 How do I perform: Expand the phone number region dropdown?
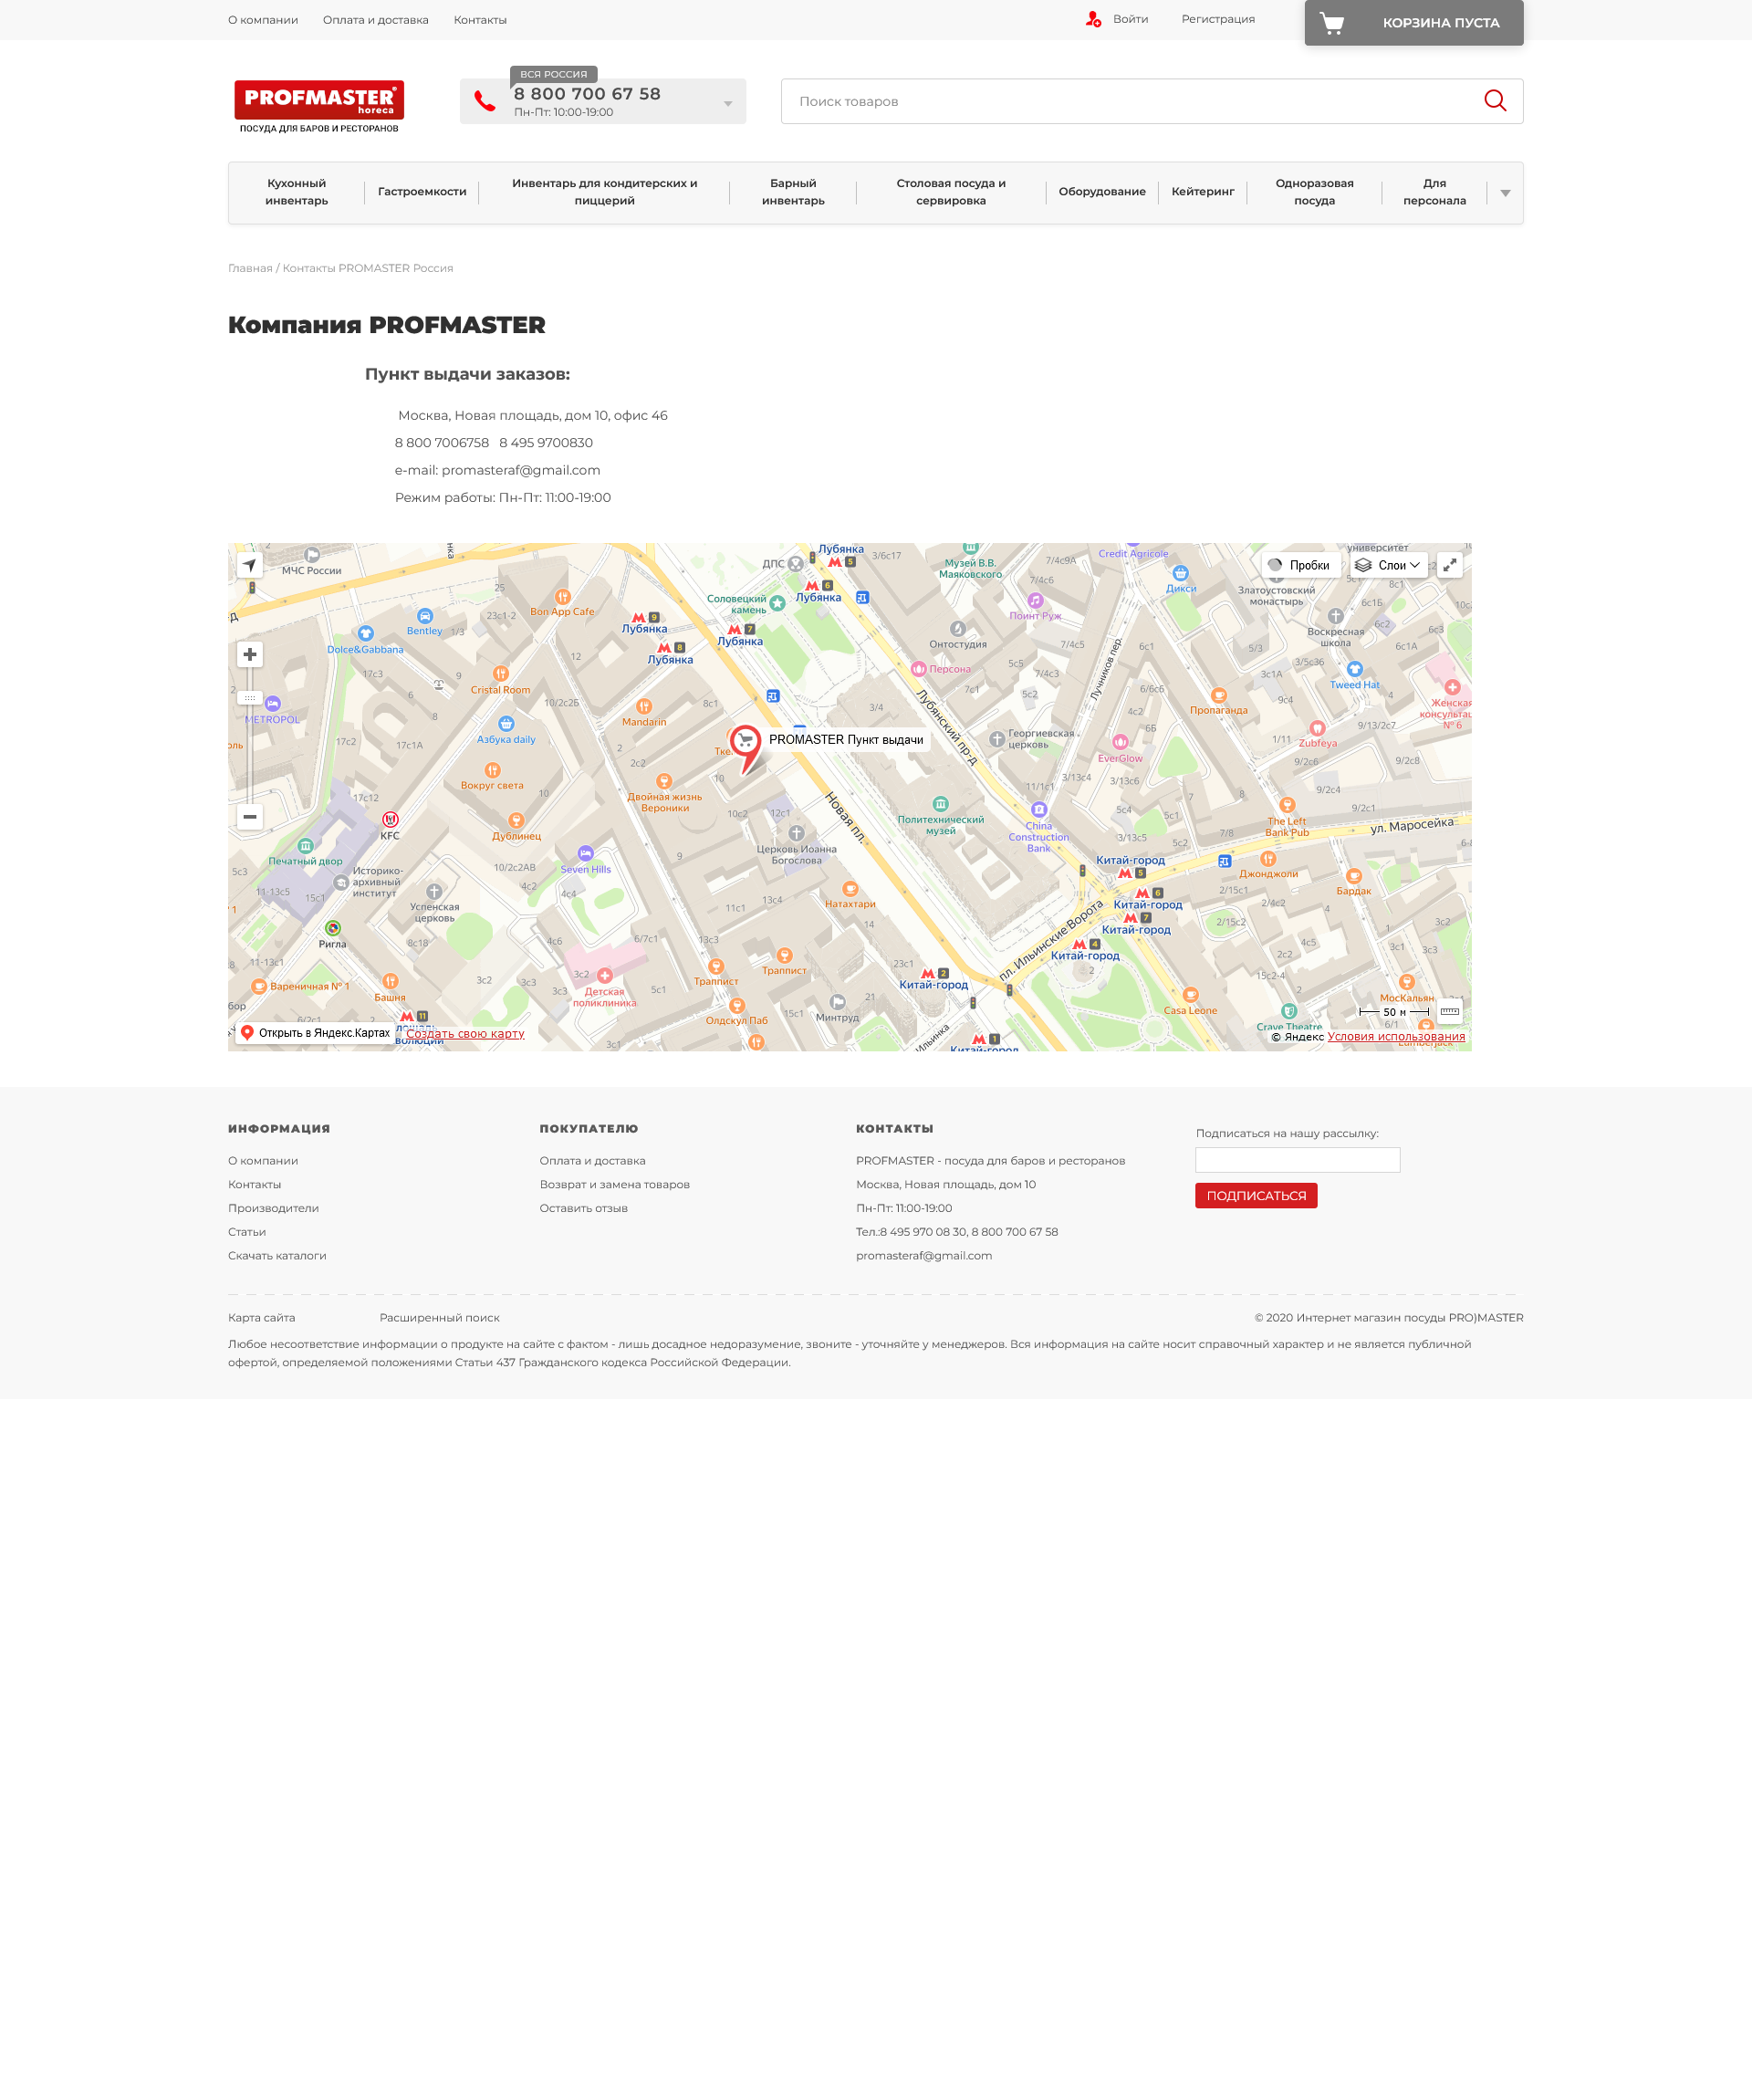coord(728,104)
